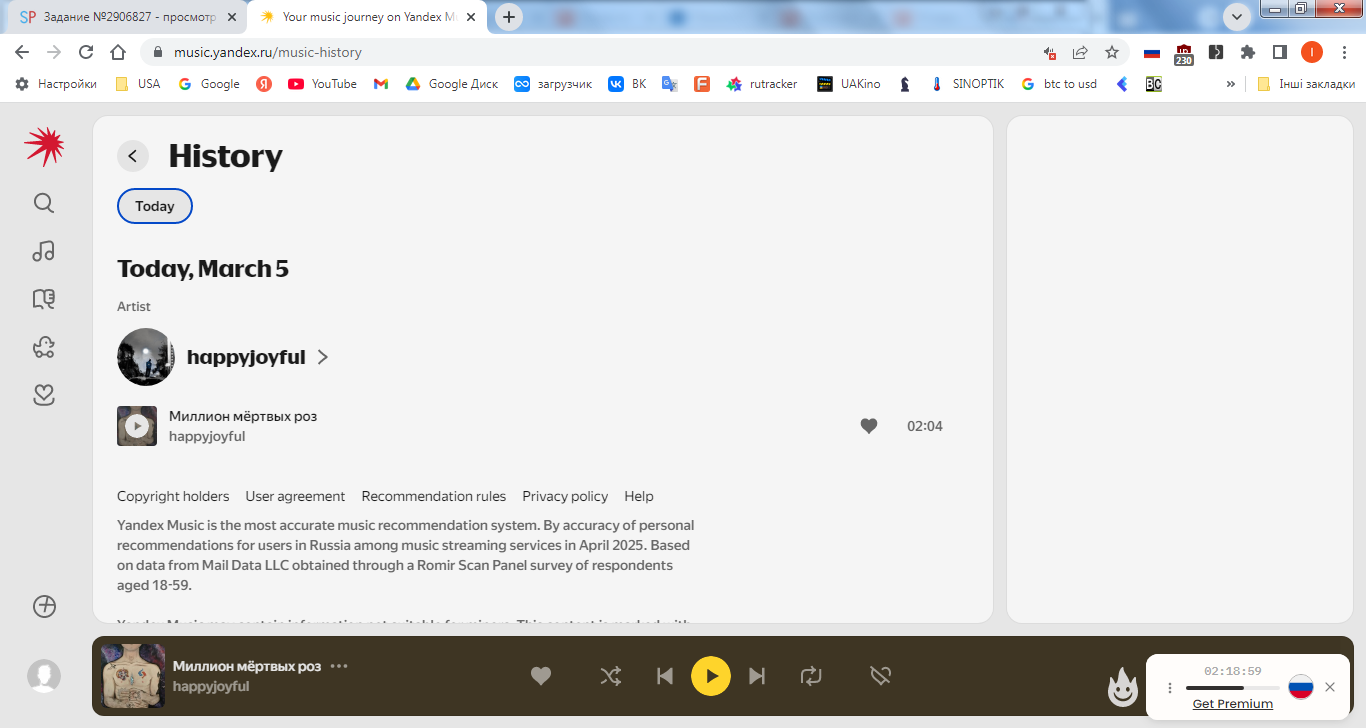Screen dimensions: 1366x728
Task: Click the share page icon in address bar
Action: (1080, 52)
